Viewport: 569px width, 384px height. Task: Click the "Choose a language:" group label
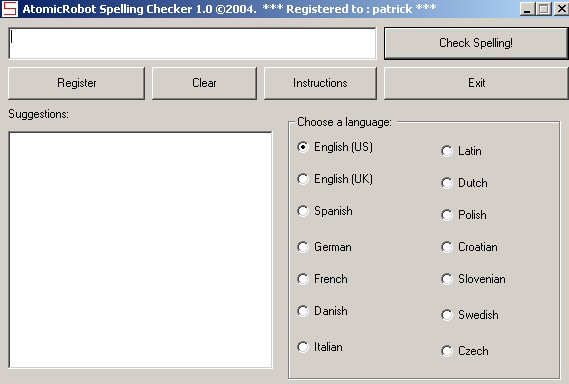(344, 122)
